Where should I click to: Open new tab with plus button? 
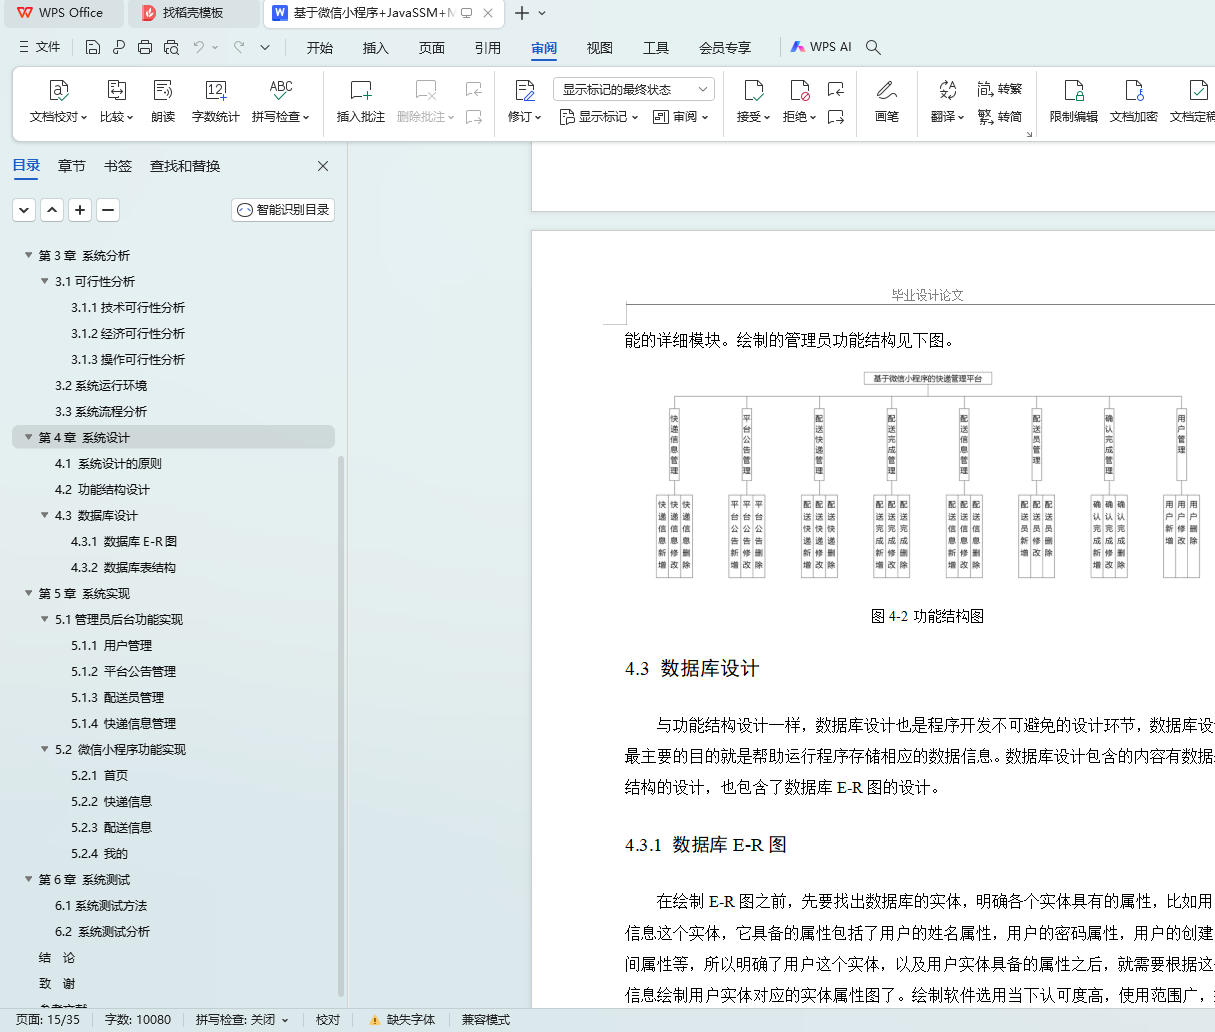pos(522,13)
